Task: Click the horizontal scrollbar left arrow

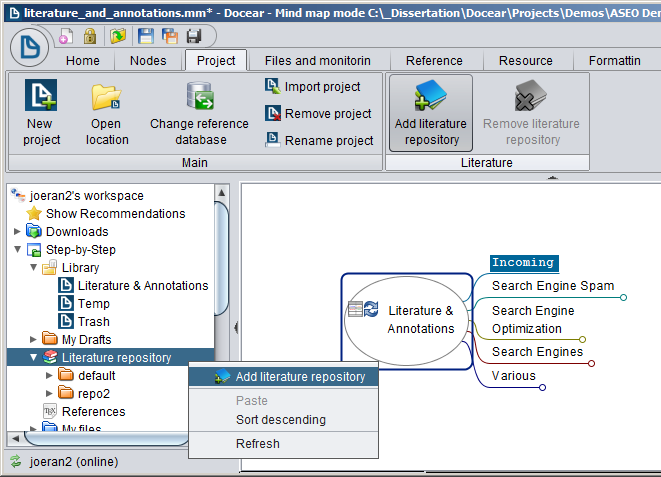Action: pyautogui.click(x=16, y=438)
